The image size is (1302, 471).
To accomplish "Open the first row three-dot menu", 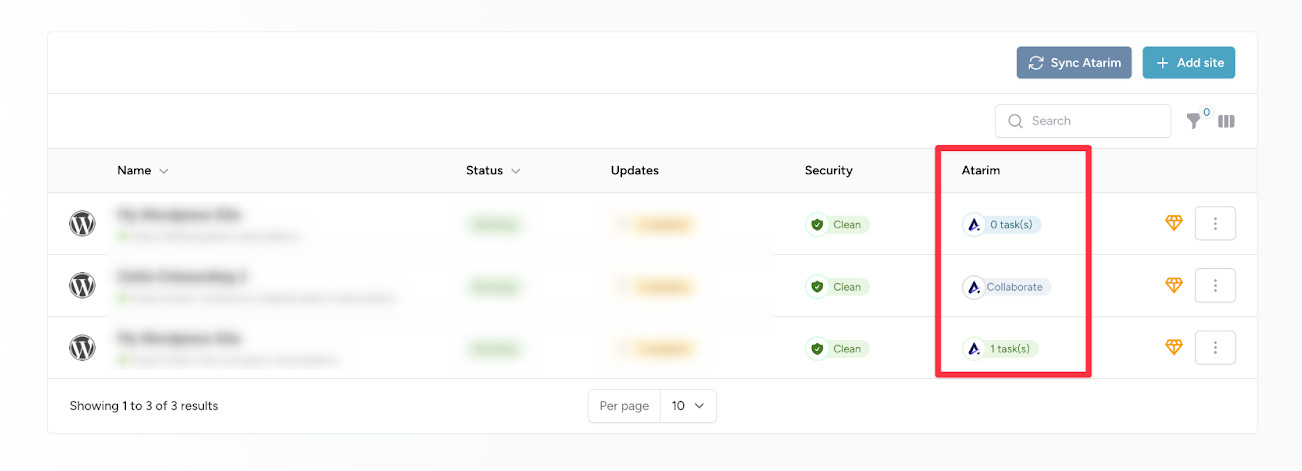I will pos(1215,224).
